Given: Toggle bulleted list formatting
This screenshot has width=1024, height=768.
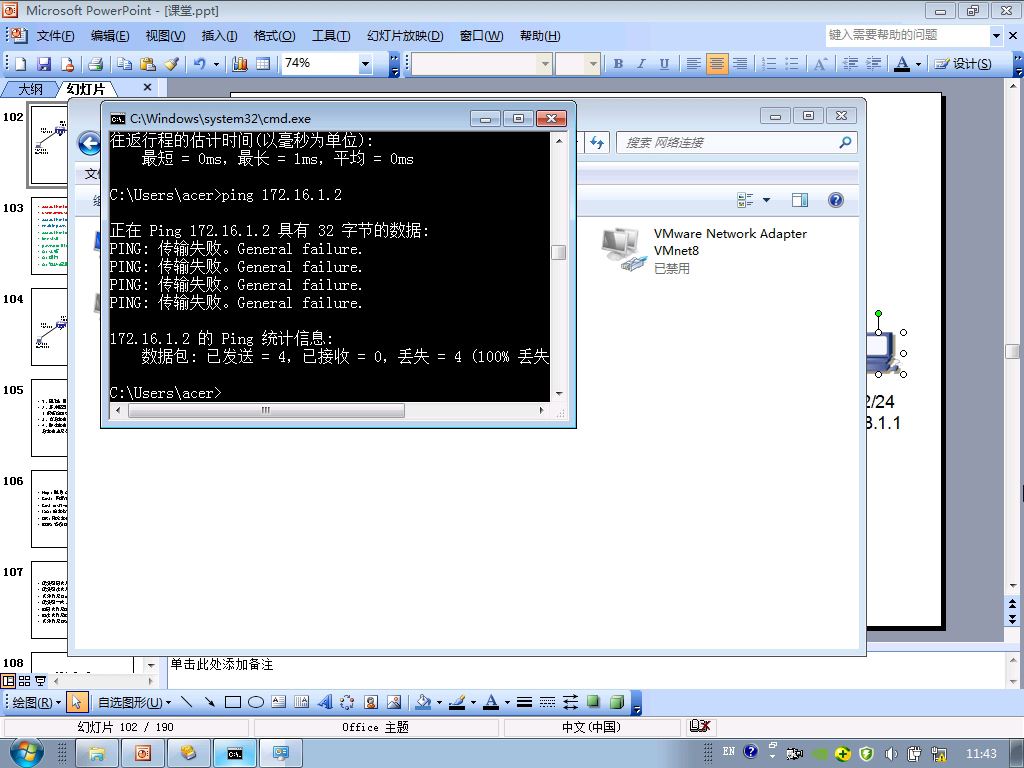Looking at the screenshot, I should (x=792, y=63).
